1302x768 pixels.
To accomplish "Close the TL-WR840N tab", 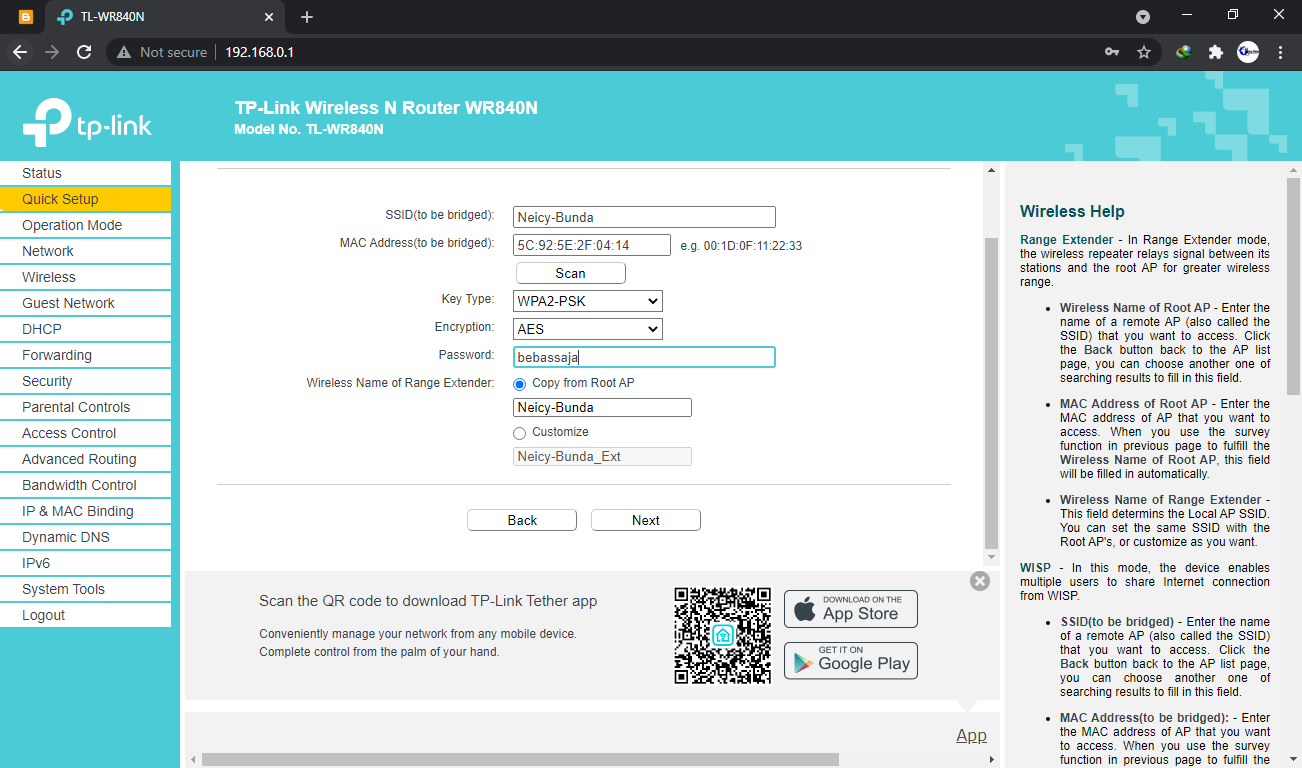I will 269,17.
